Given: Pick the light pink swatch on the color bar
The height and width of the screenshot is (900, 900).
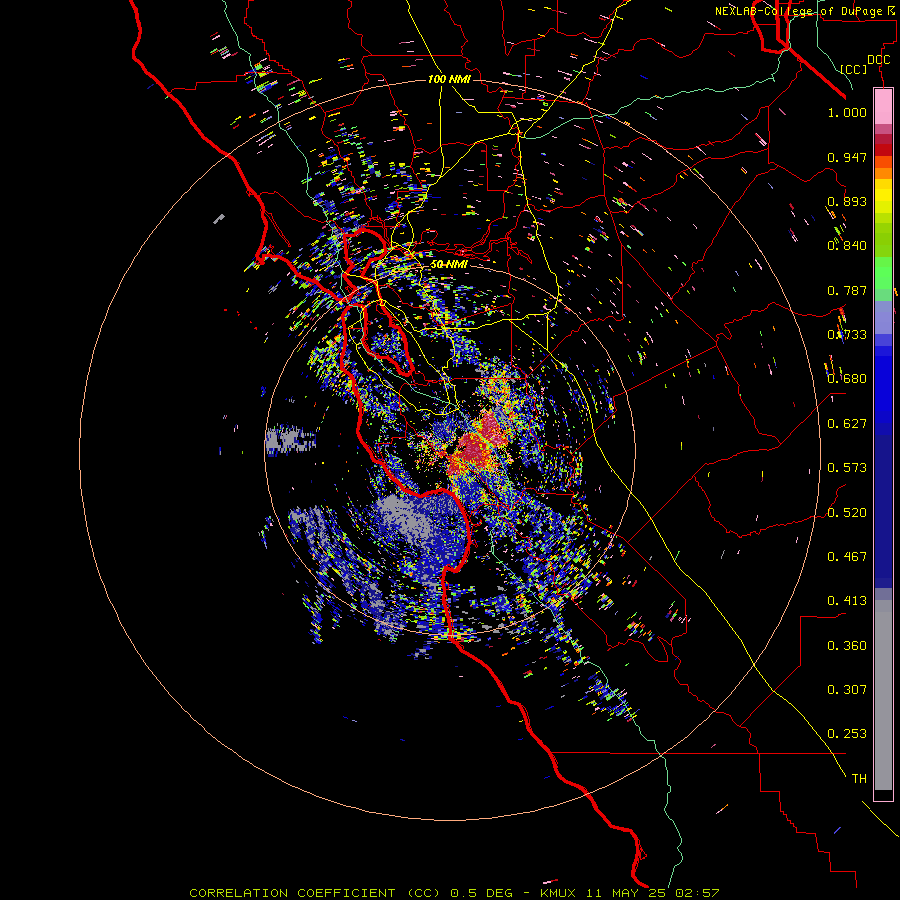Looking at the screenshot, I should tap(883, 106).
